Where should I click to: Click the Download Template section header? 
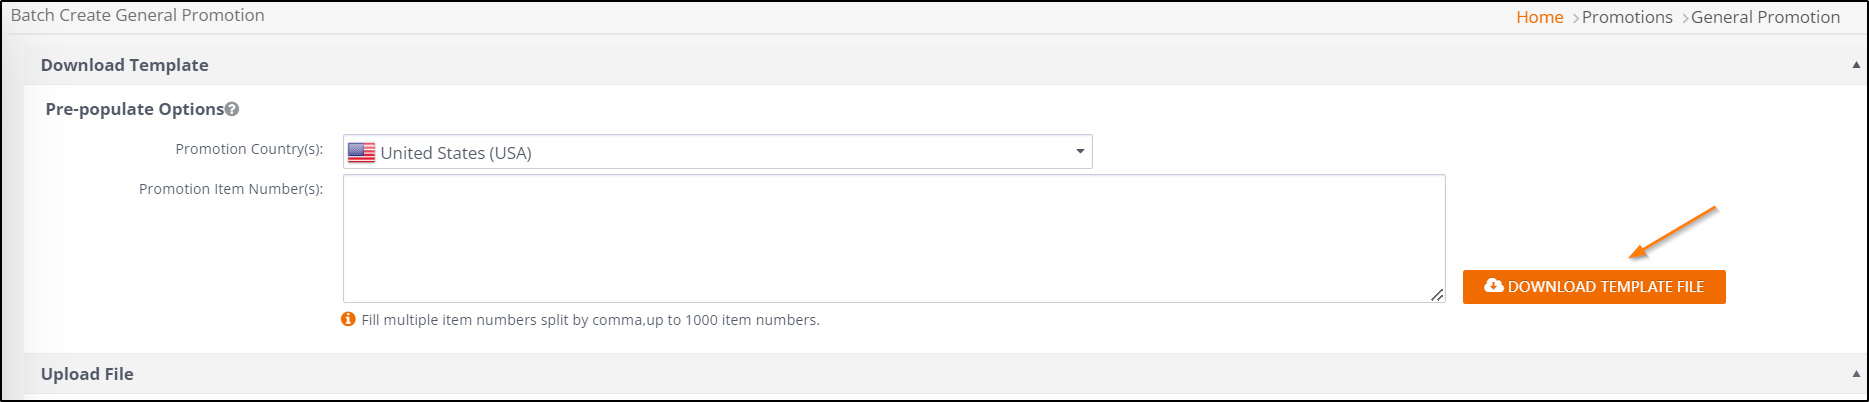click(125, 65)
